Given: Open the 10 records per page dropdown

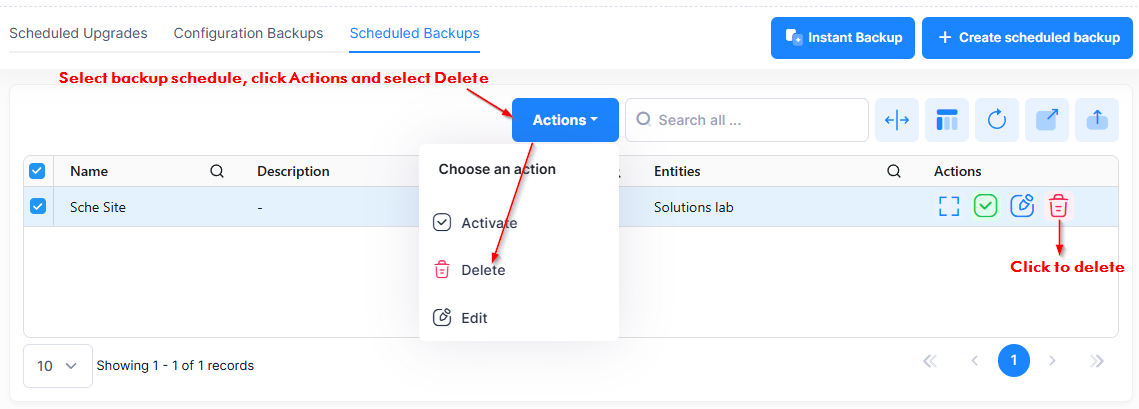Looking at the screenshot, I should point(57,366).
